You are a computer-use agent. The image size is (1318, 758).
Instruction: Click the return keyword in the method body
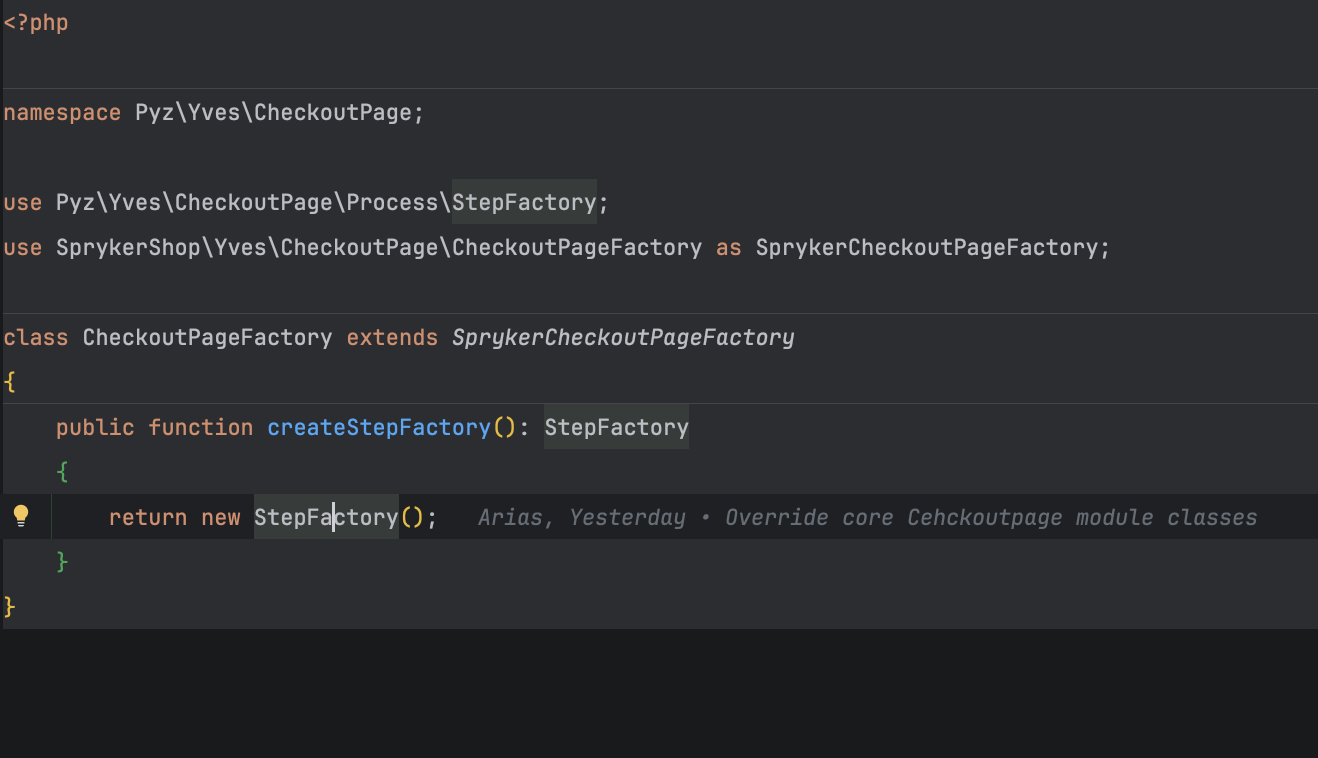point(148,517)
